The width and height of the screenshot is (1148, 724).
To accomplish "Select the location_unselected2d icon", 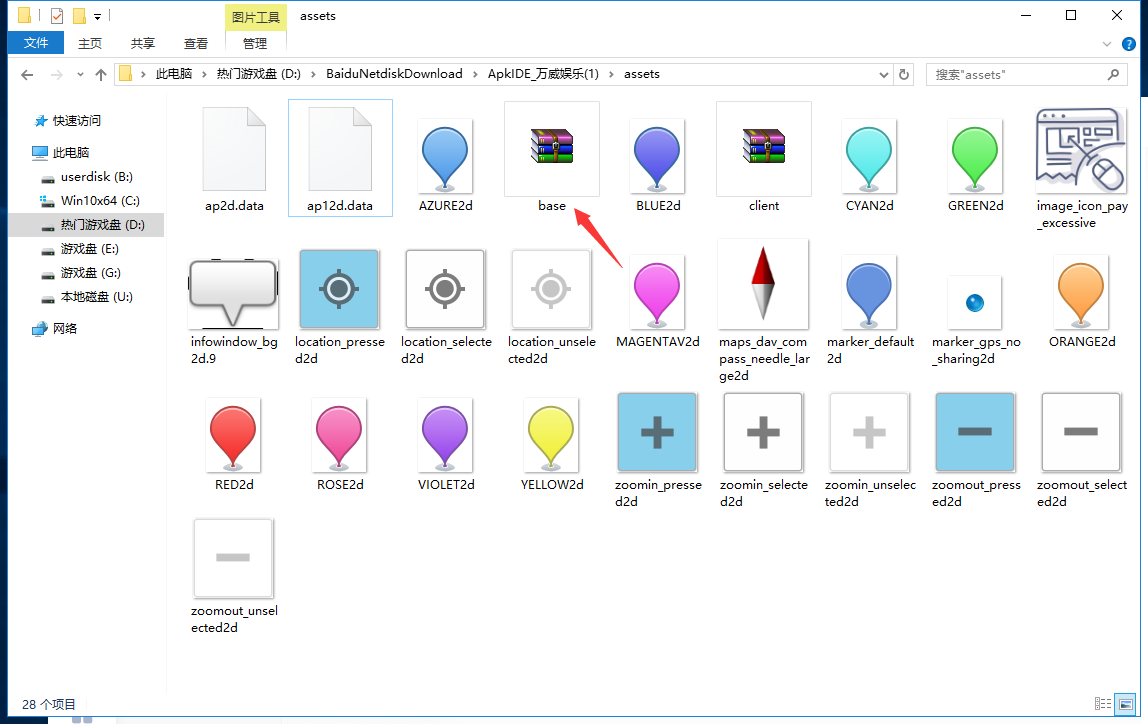I will pyautogui.click(x=551, y=289).
